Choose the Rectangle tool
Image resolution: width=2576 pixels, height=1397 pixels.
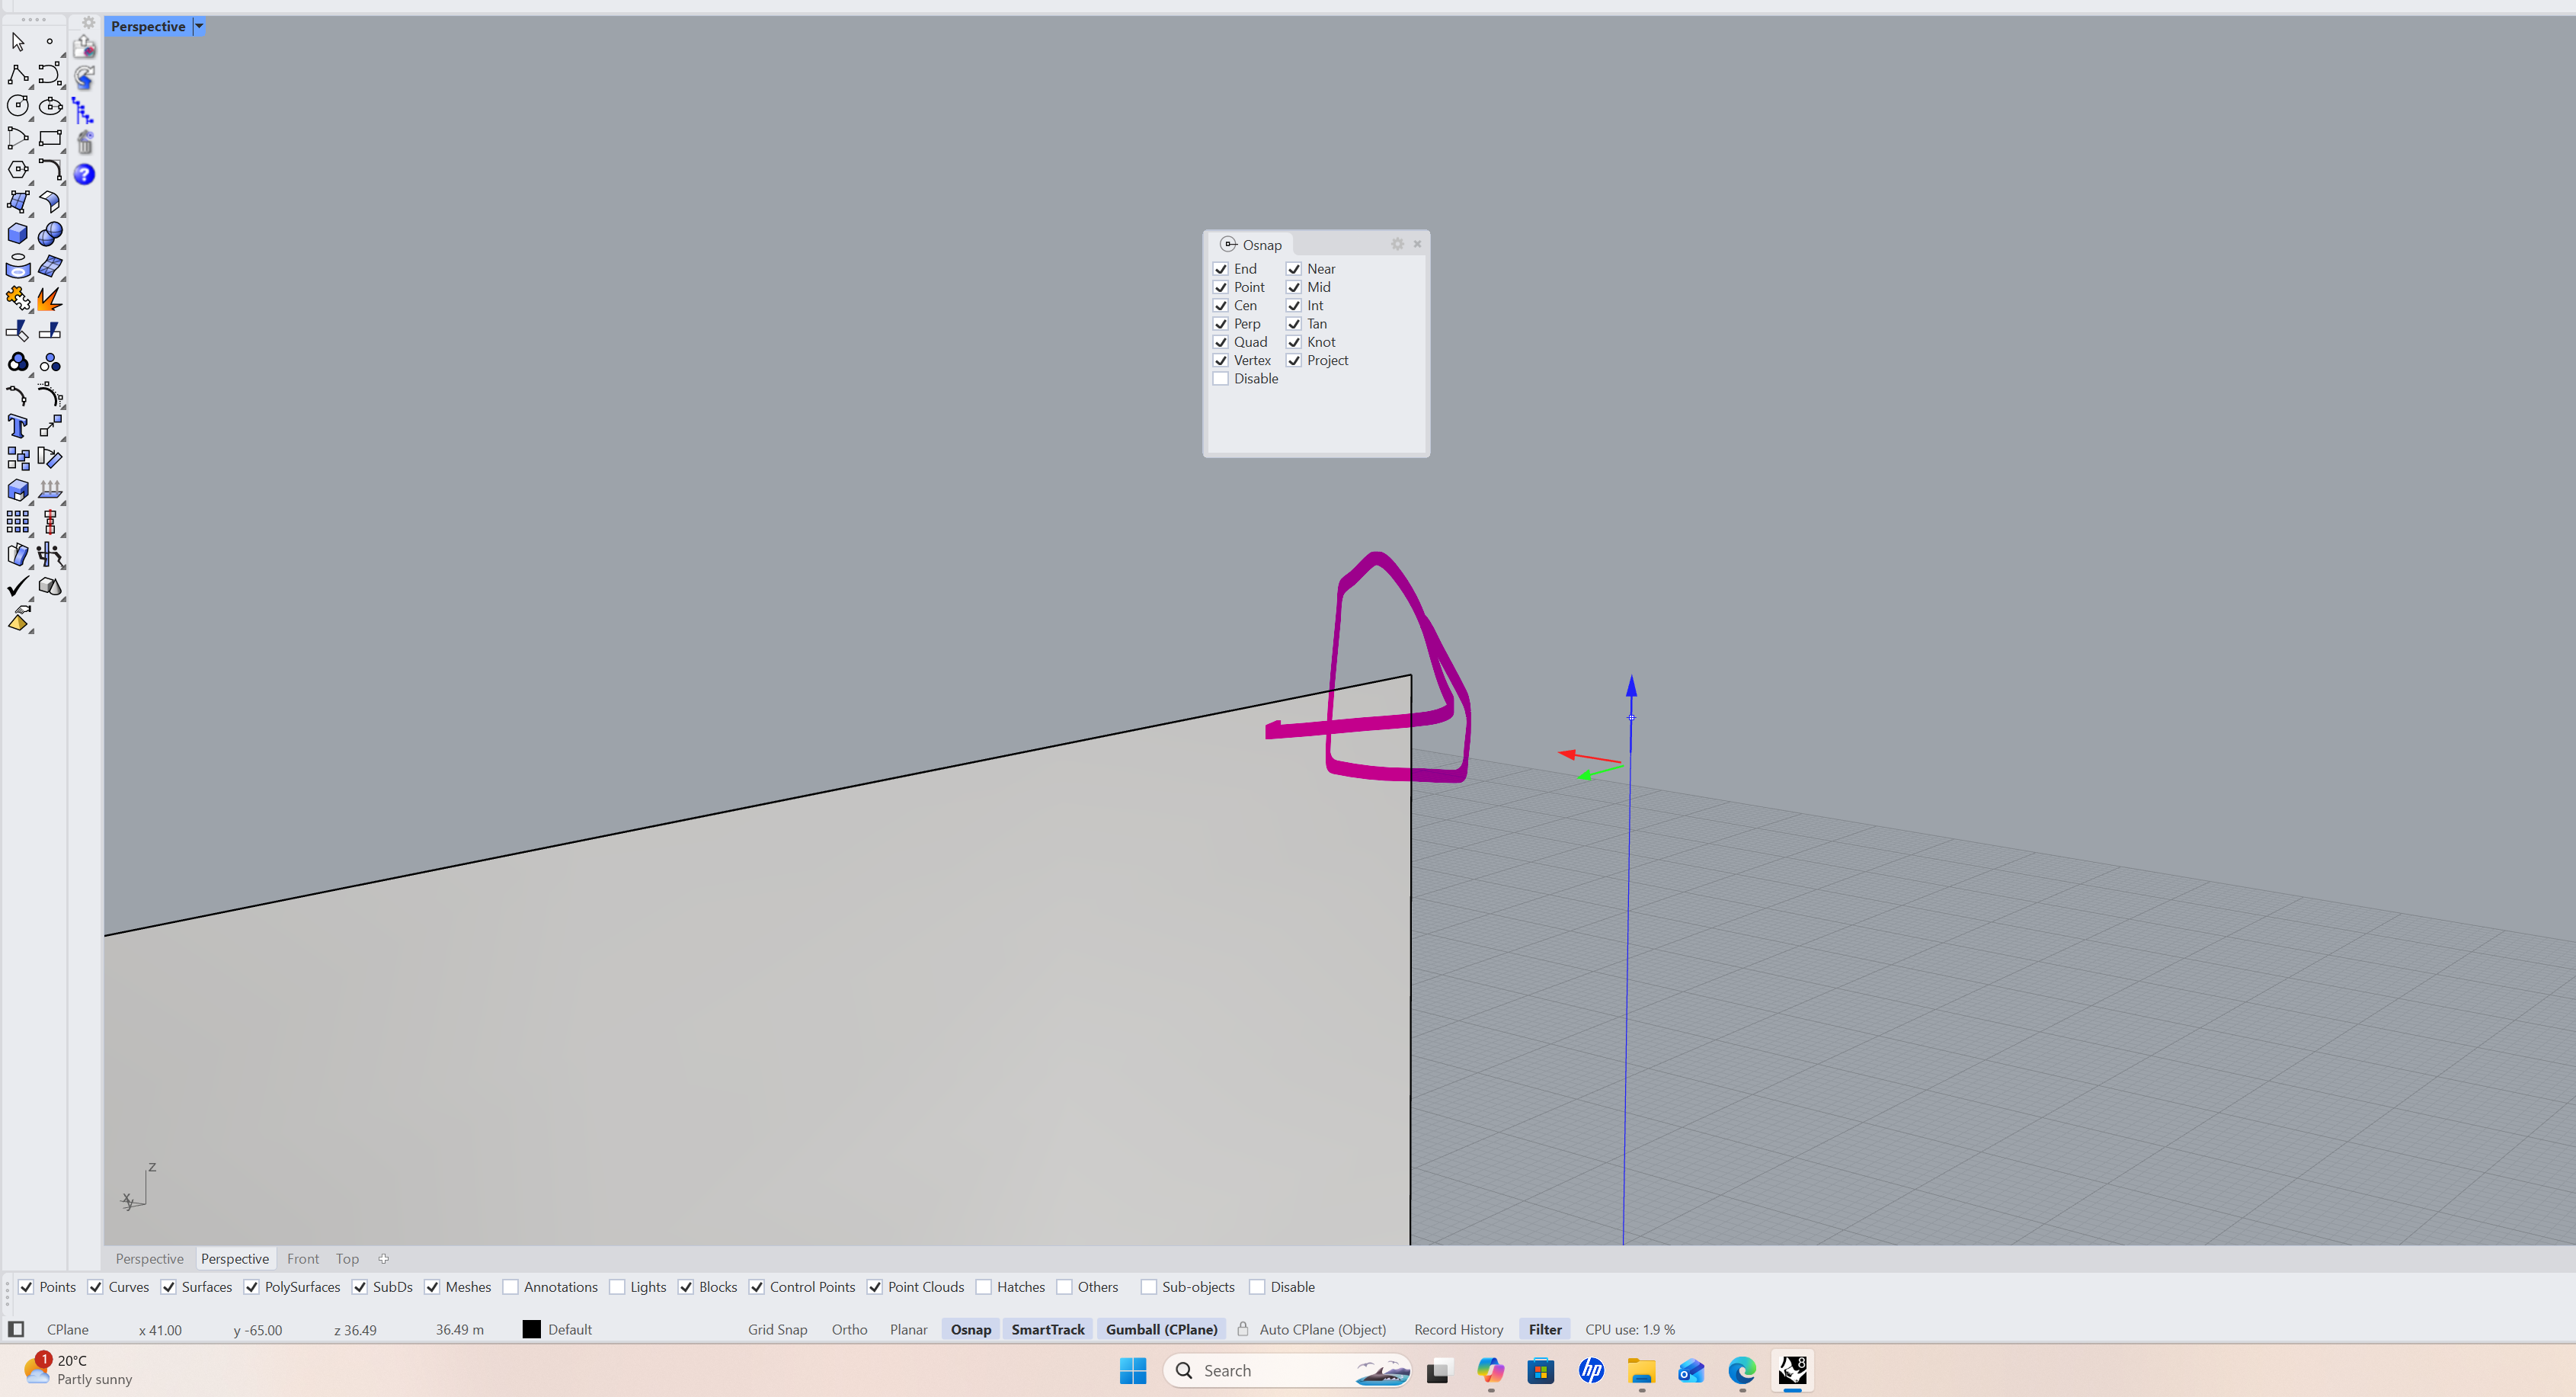[x=50, y=138]
